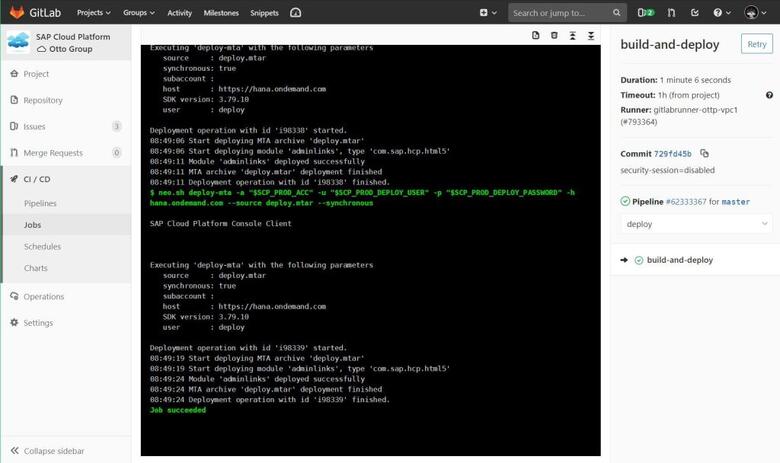The image size is (780, 463).
Task: Open Schedules under CI / CD
Action: tap(42, 246)
